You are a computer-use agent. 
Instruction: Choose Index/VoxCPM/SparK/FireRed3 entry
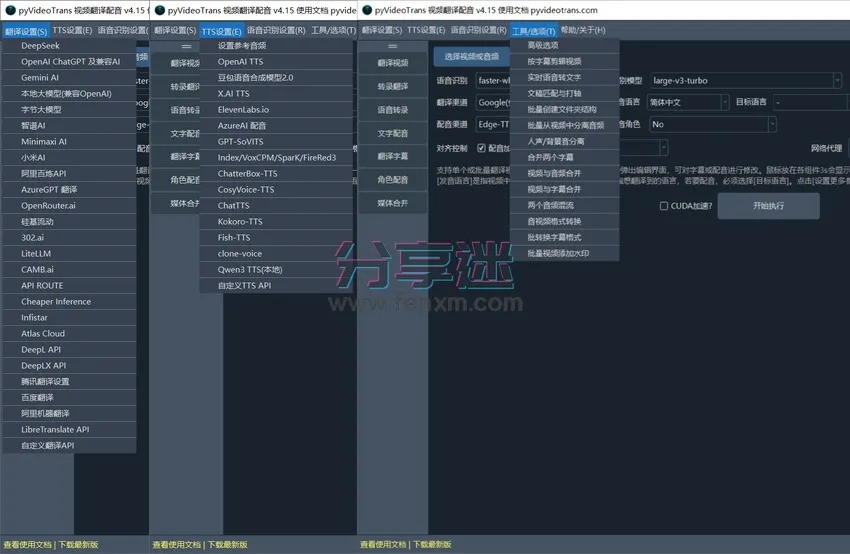click(276, 158)
